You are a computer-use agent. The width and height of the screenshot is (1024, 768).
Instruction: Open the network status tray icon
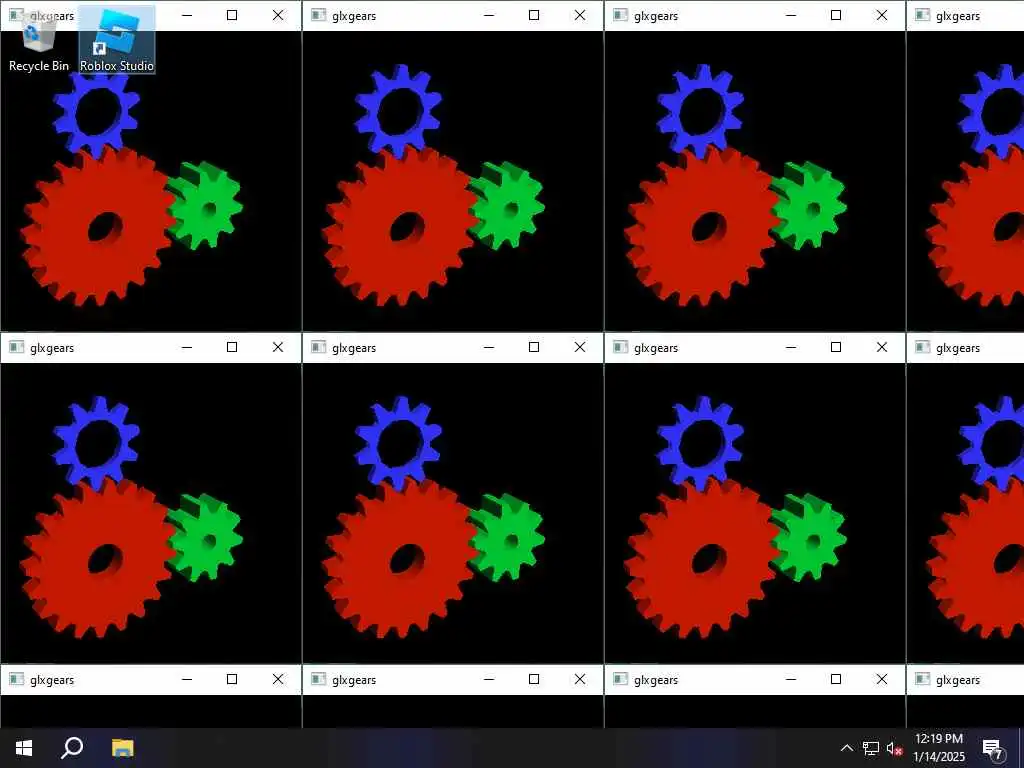(871, 748)
